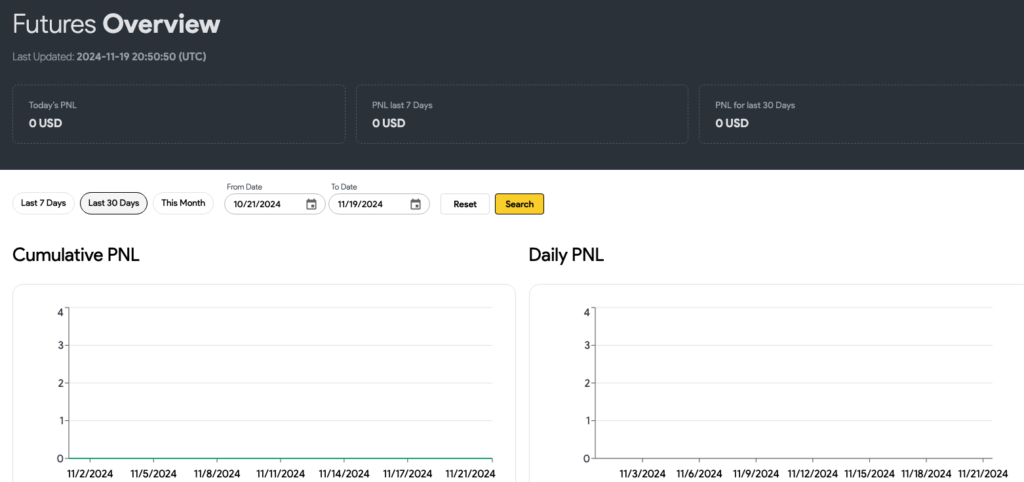Open the To Date calendar picker icon
This screenshot has height=482, width=1024.
415,204
